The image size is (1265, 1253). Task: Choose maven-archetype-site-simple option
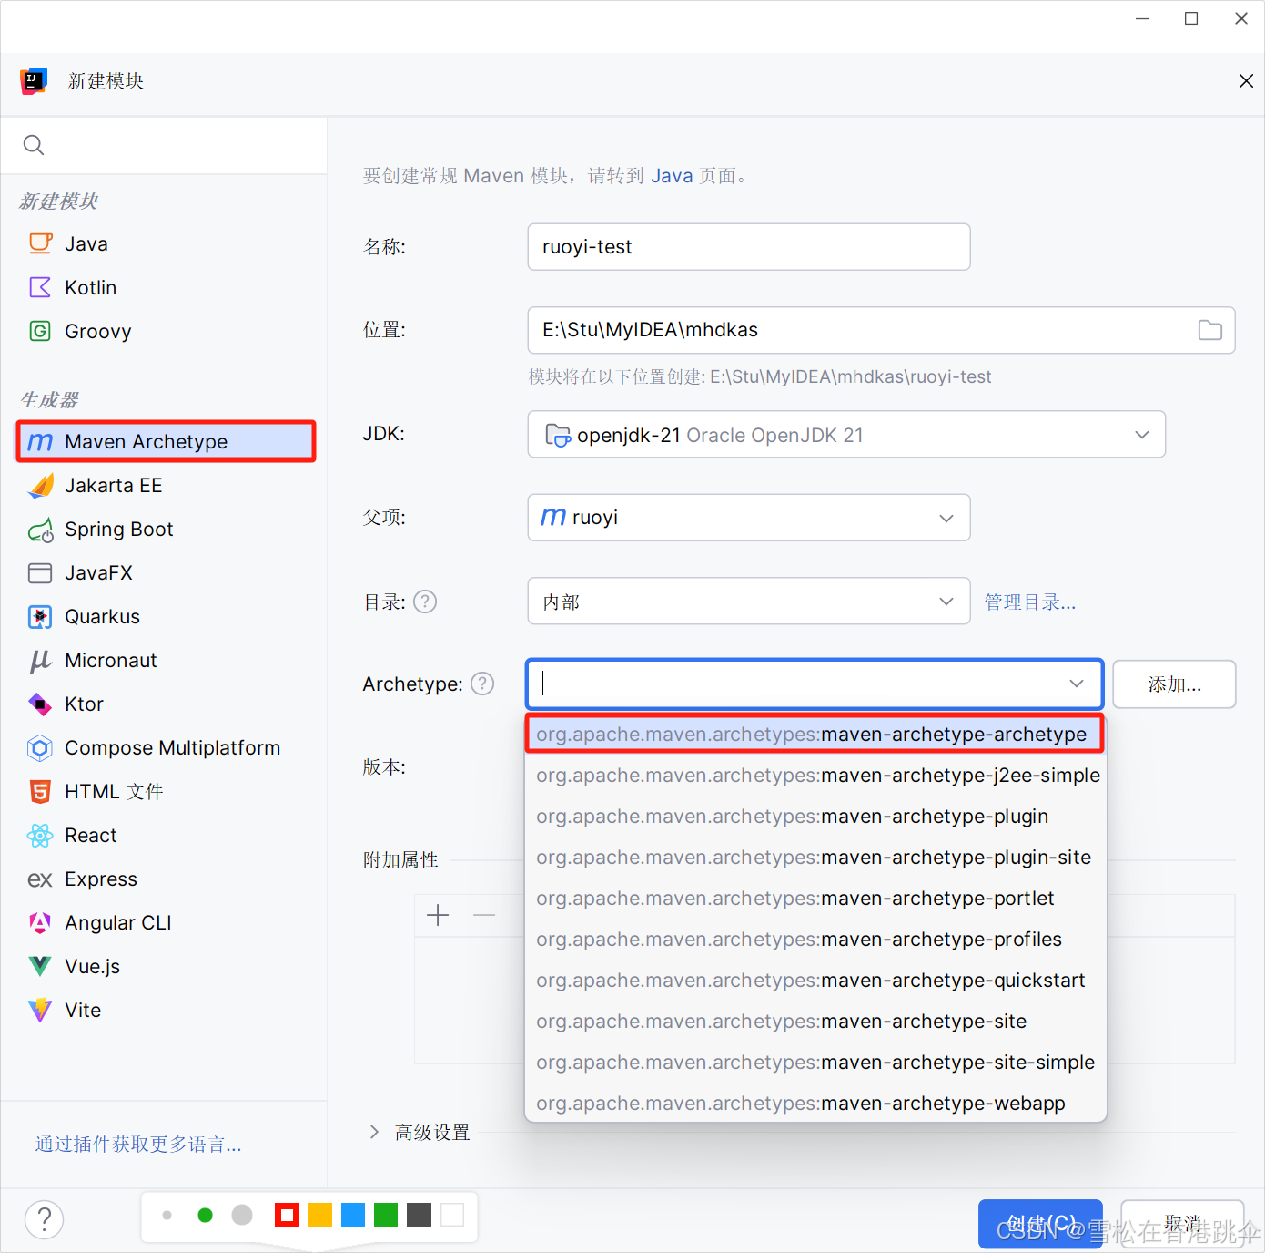coord(815,1062)
